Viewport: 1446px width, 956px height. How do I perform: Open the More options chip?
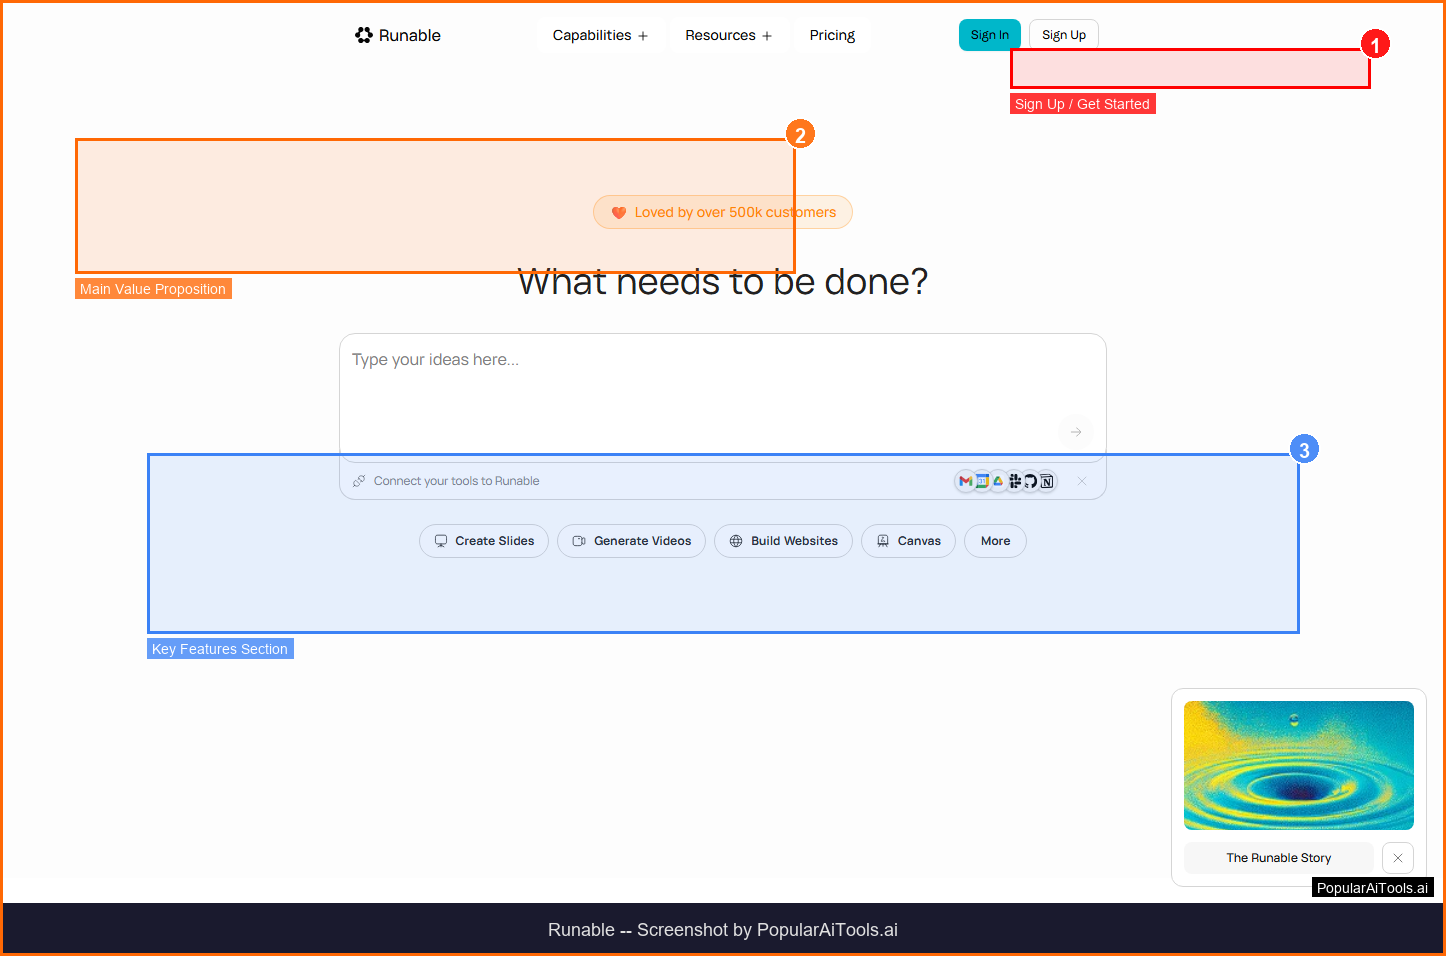coord(995,541)
